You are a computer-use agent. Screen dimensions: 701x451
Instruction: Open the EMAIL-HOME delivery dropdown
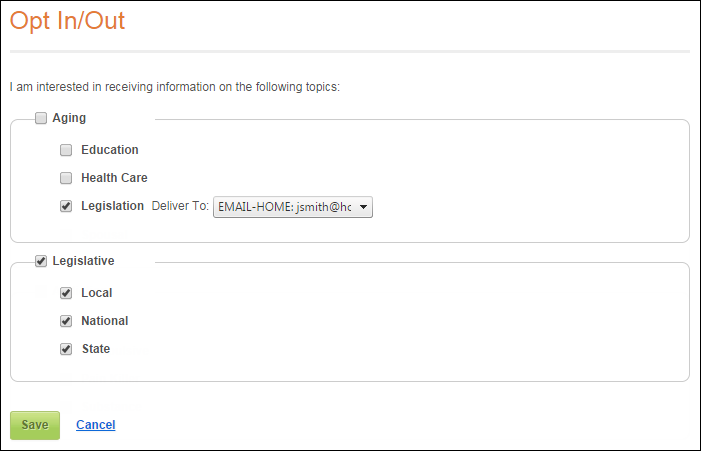[293, 207]
